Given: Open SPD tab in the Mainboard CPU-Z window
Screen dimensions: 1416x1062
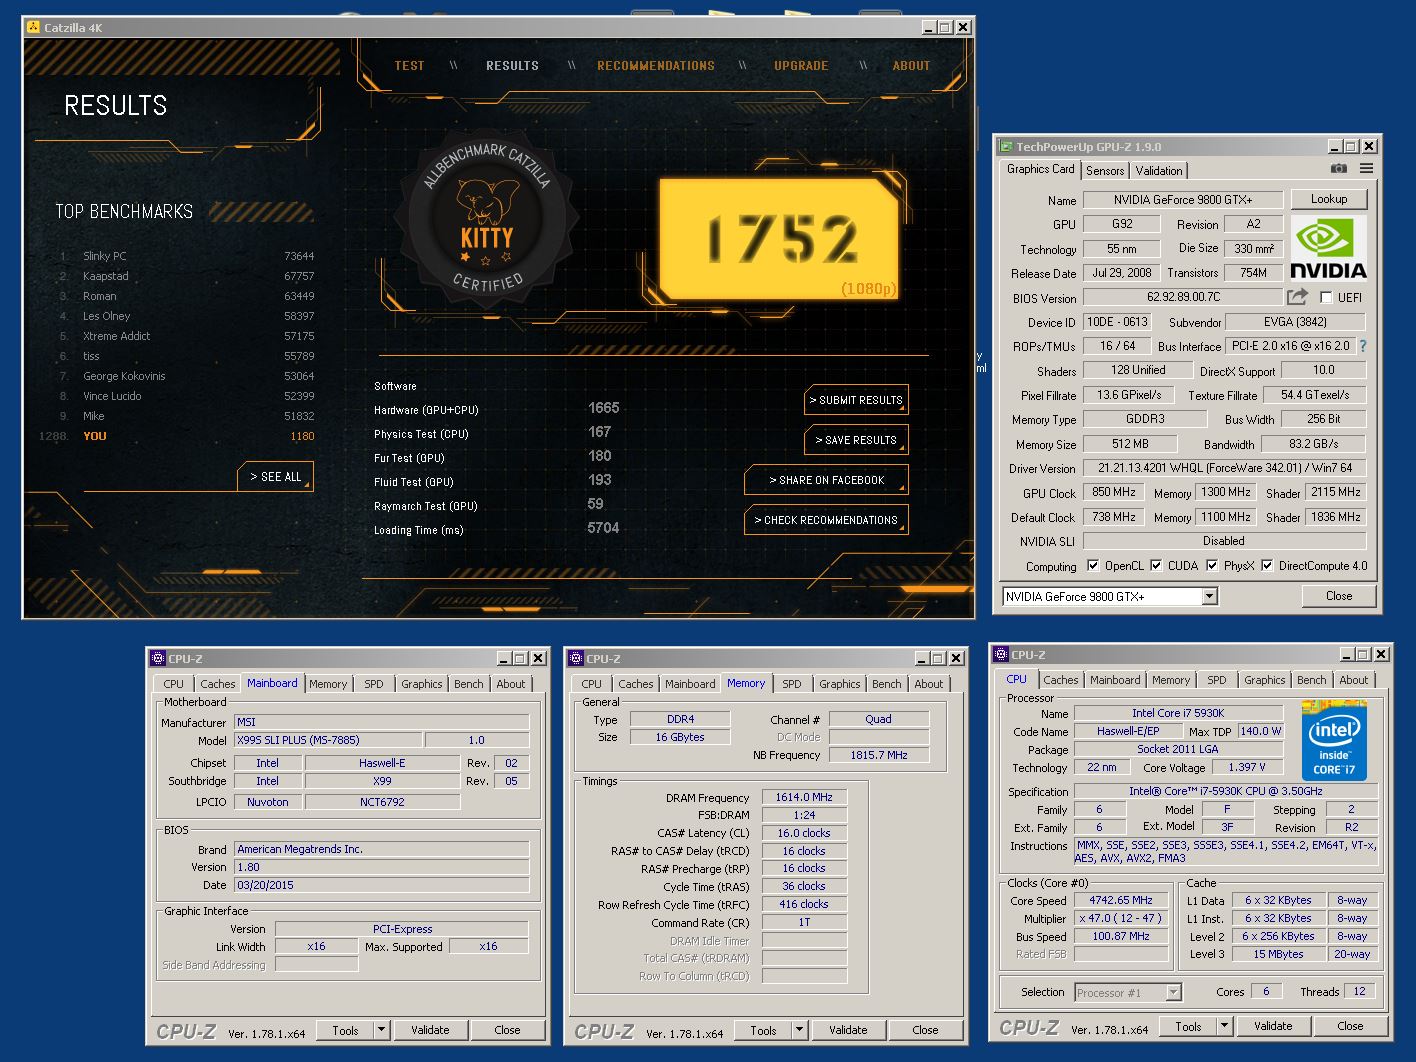Looking at the screenshot, I should tap(374, 684).
